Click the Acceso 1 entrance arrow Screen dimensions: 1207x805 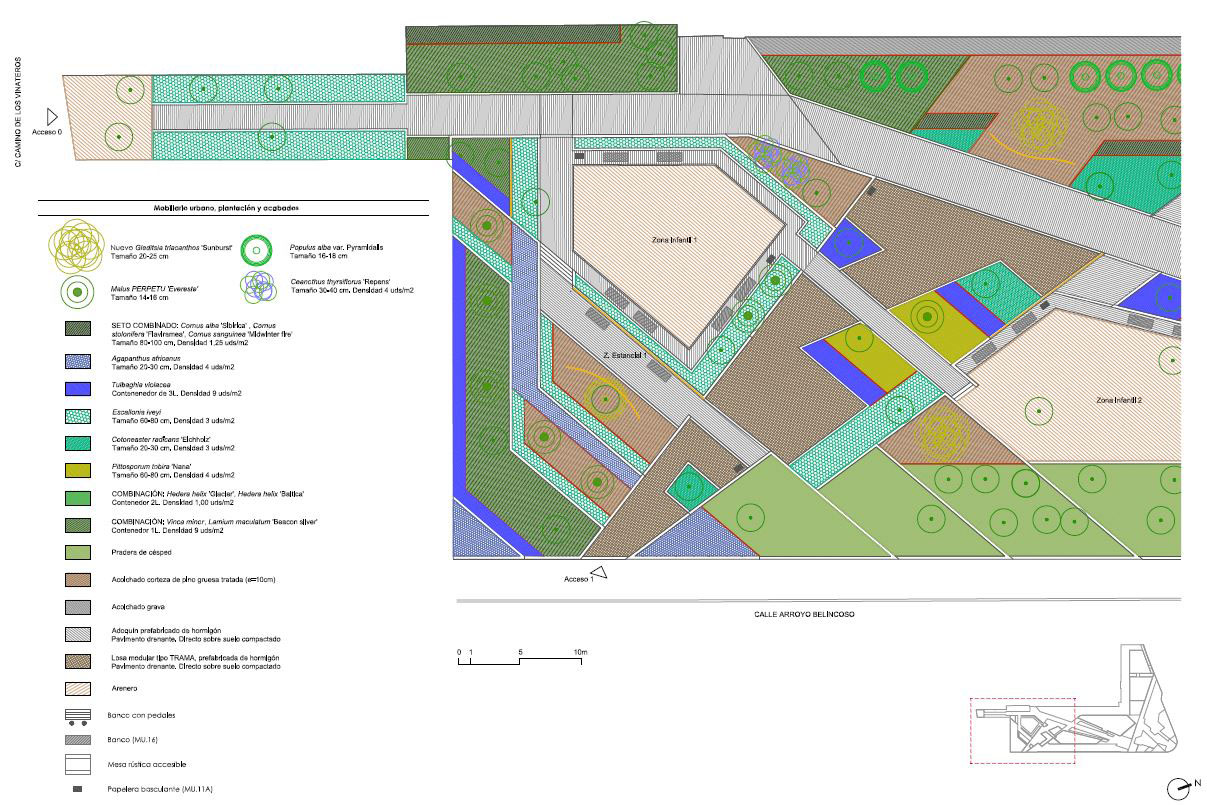pos(603,573)
